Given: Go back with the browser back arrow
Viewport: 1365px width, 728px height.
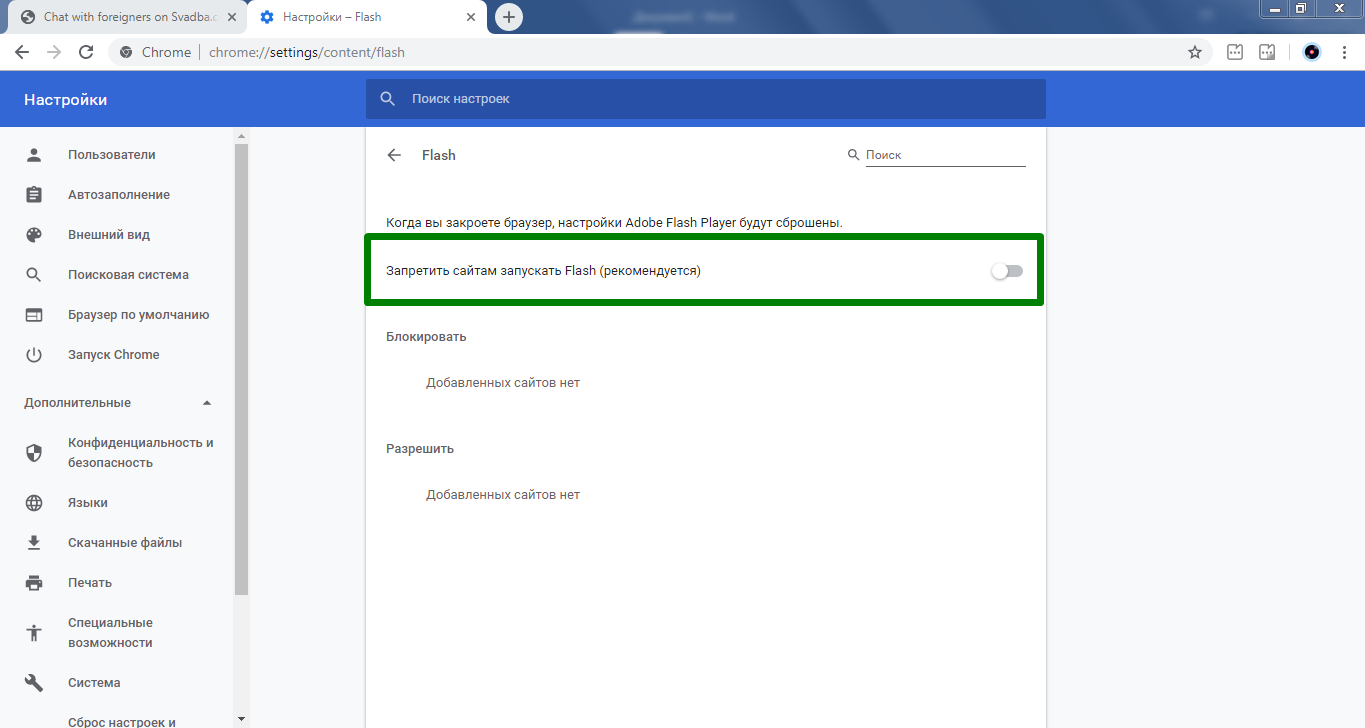Looking at the screenshot, I should pyautogui.click(x=22, y=52).
